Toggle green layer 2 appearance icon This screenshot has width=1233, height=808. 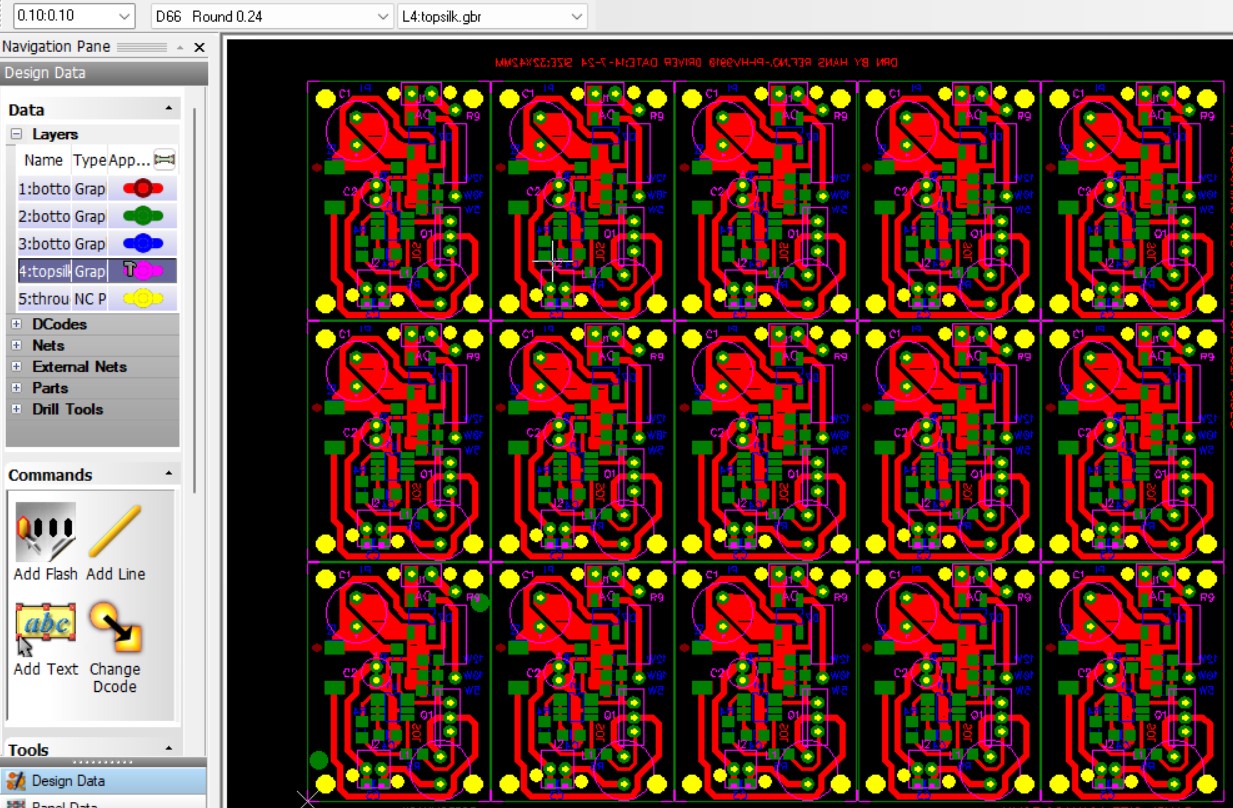click(x=142, y=216)
